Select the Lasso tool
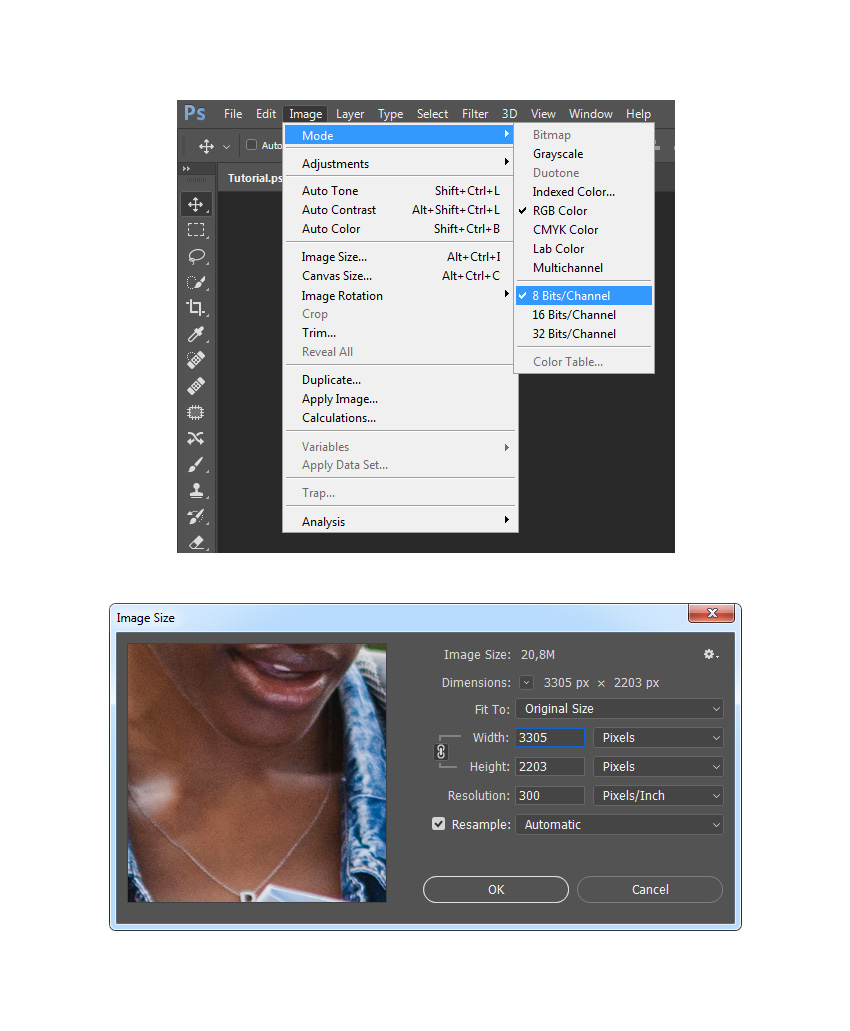850x1031 pixels. click(196, 256)
